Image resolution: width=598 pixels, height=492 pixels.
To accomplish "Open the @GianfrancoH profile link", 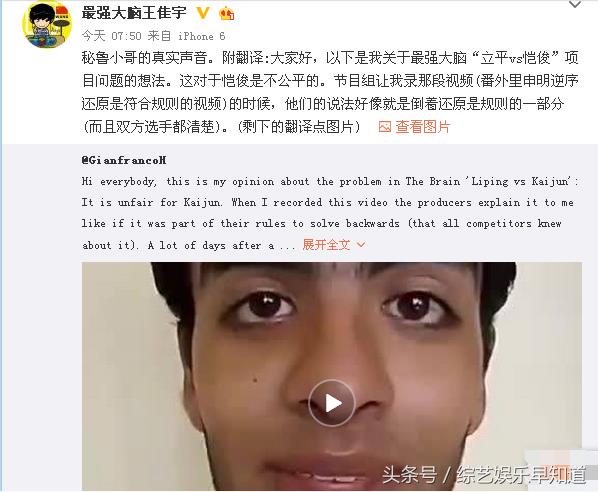I will point(124,160).
